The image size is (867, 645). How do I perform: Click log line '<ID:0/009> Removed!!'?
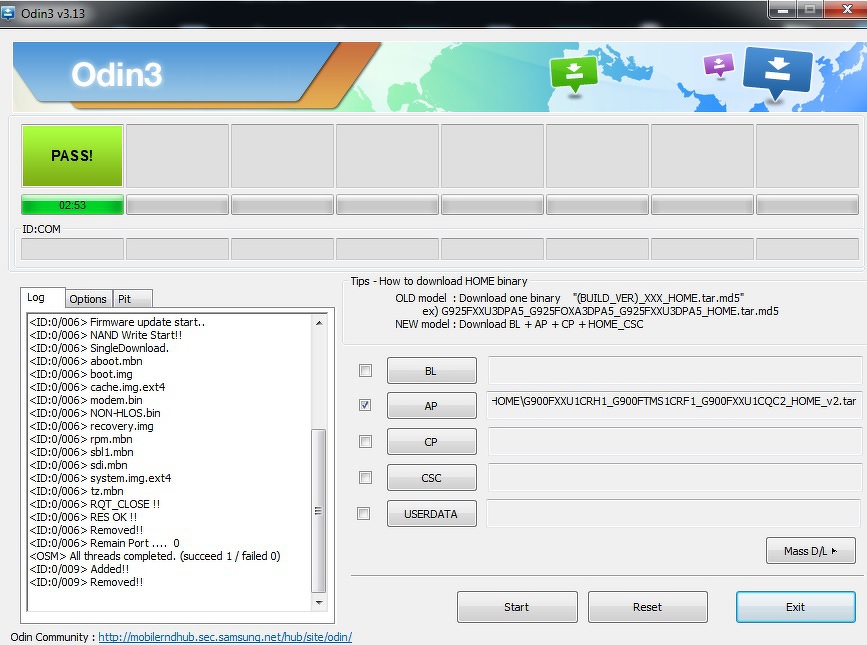coord(87,583)
